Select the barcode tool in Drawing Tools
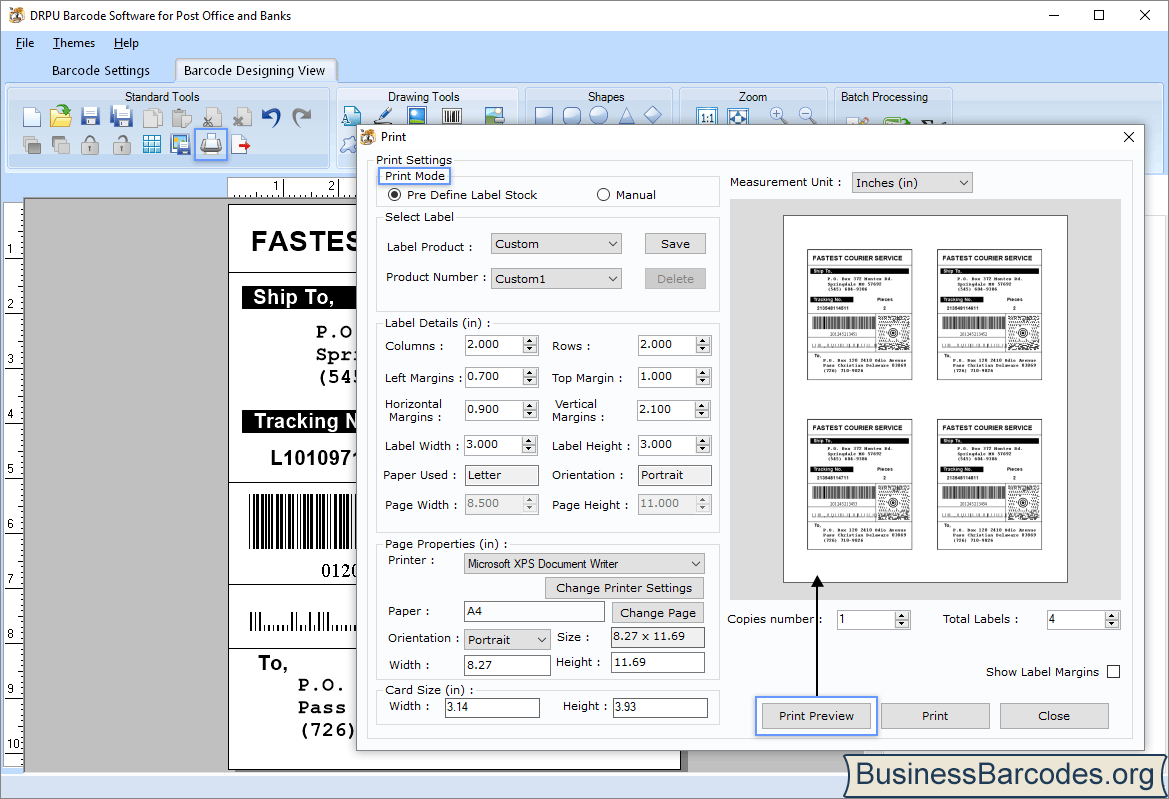Screen dimensions: 1169x799 (452, 116)
